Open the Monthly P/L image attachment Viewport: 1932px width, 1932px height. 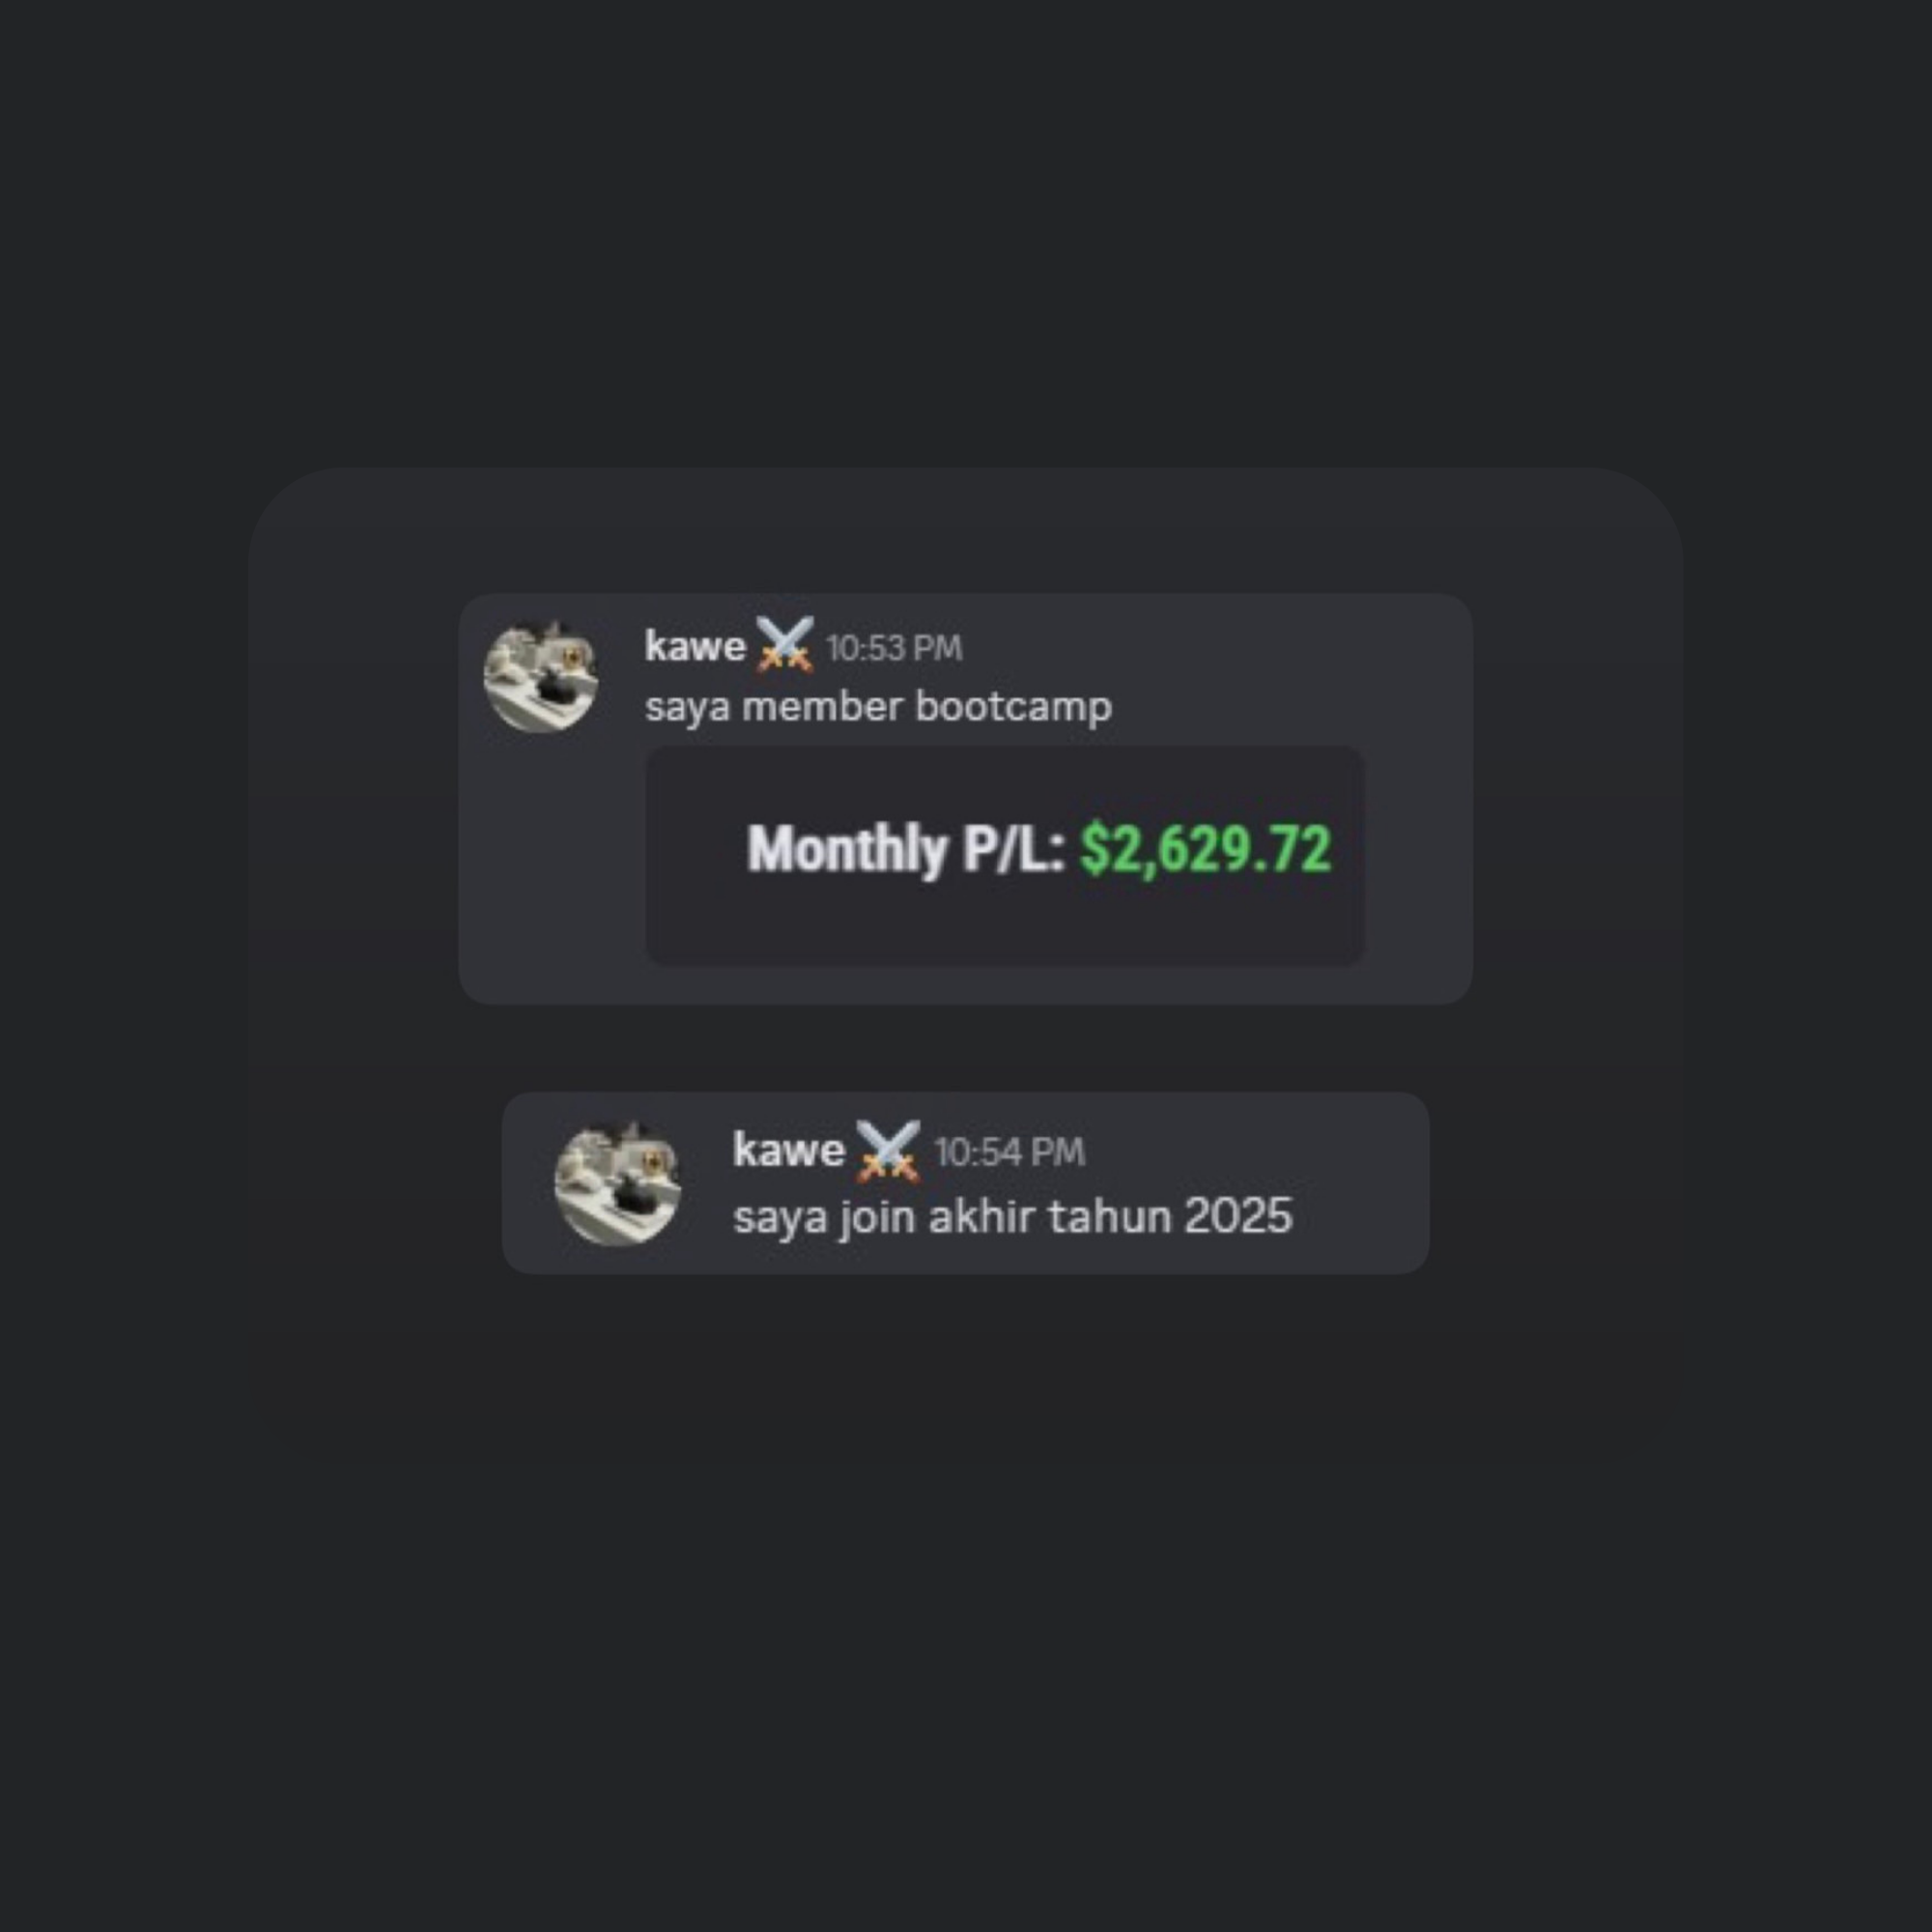point(1005,856)
